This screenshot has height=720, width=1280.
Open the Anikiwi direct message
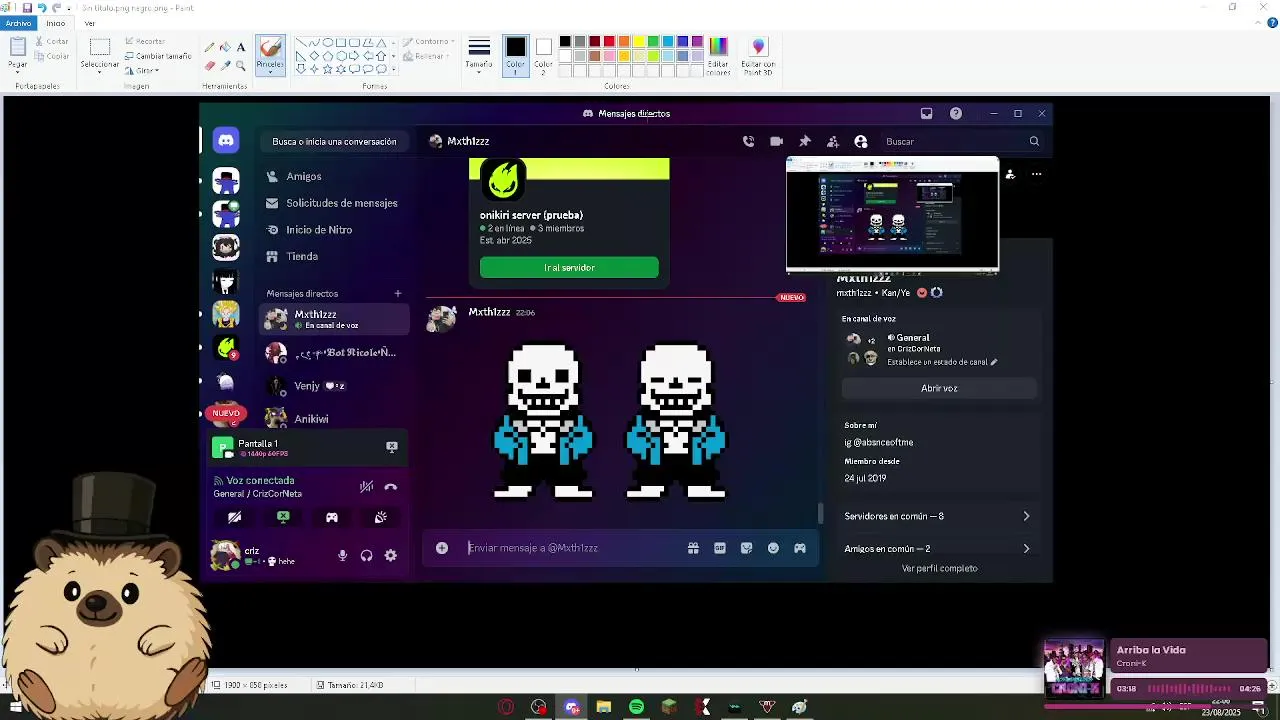pos(335,419)
